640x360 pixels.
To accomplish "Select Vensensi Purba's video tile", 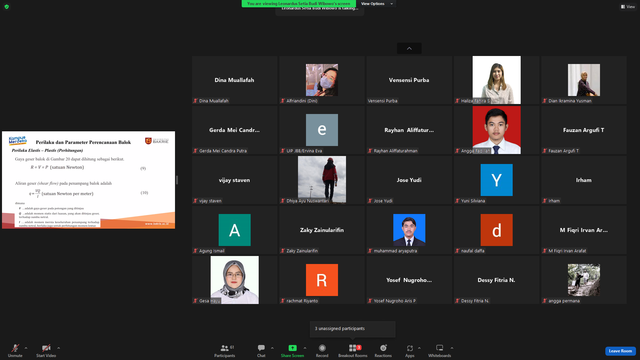I will click(x=409, y=80).
